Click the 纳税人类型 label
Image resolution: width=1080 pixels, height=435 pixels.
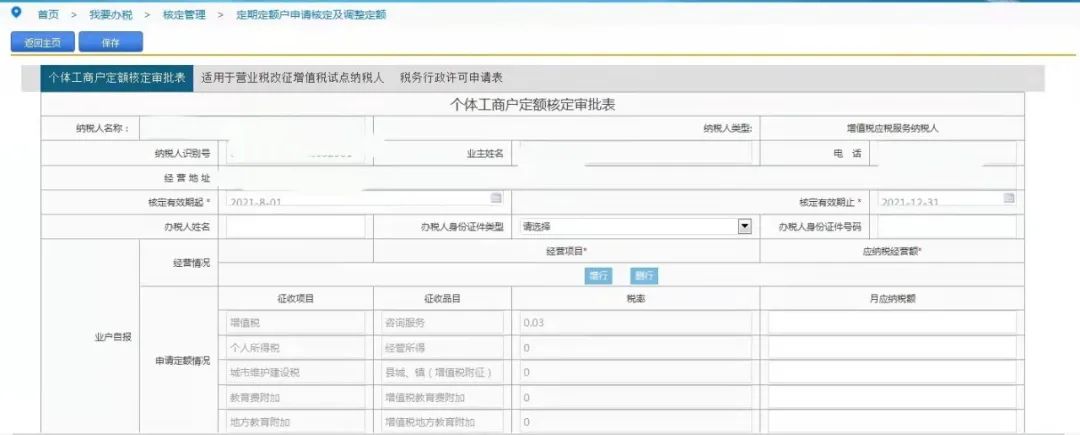(728, 128)
